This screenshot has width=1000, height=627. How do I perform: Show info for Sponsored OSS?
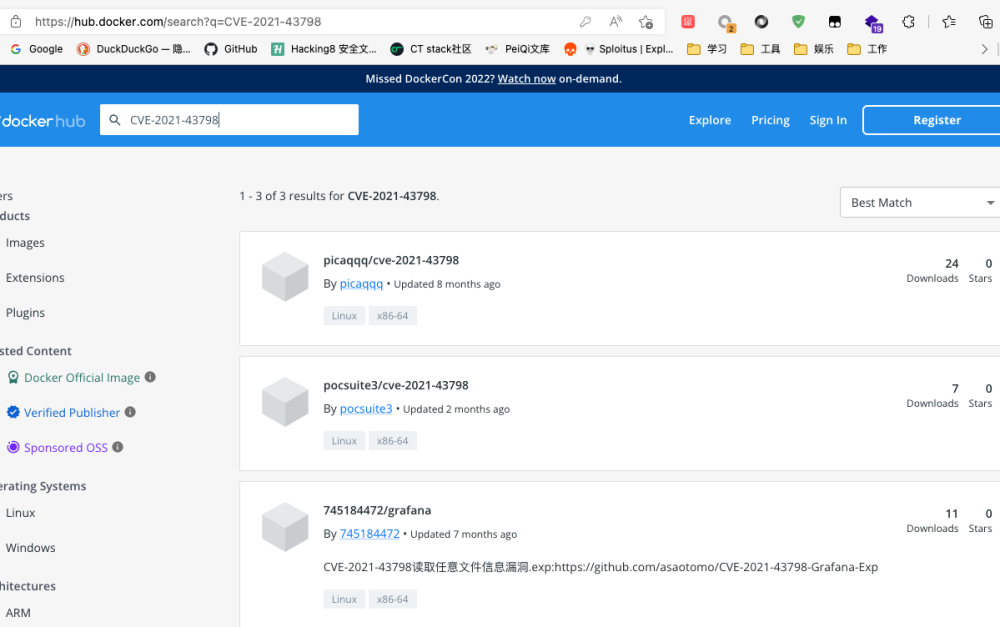pos(117,447)
